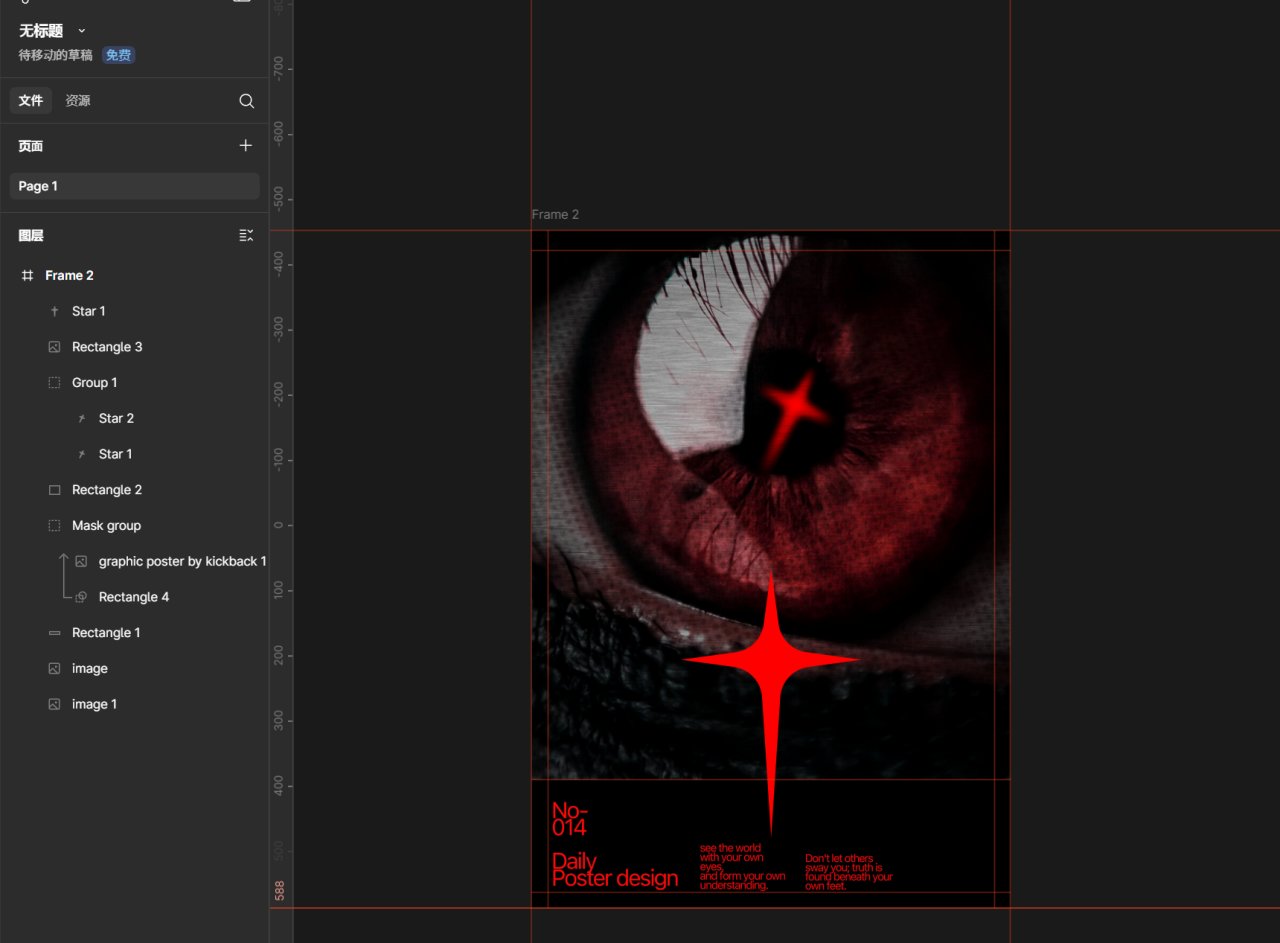Viewport: 1280px width, 943px height.
Task: Collapse all layers using the 图层 header icon
Action: click(x=246, y=236)
